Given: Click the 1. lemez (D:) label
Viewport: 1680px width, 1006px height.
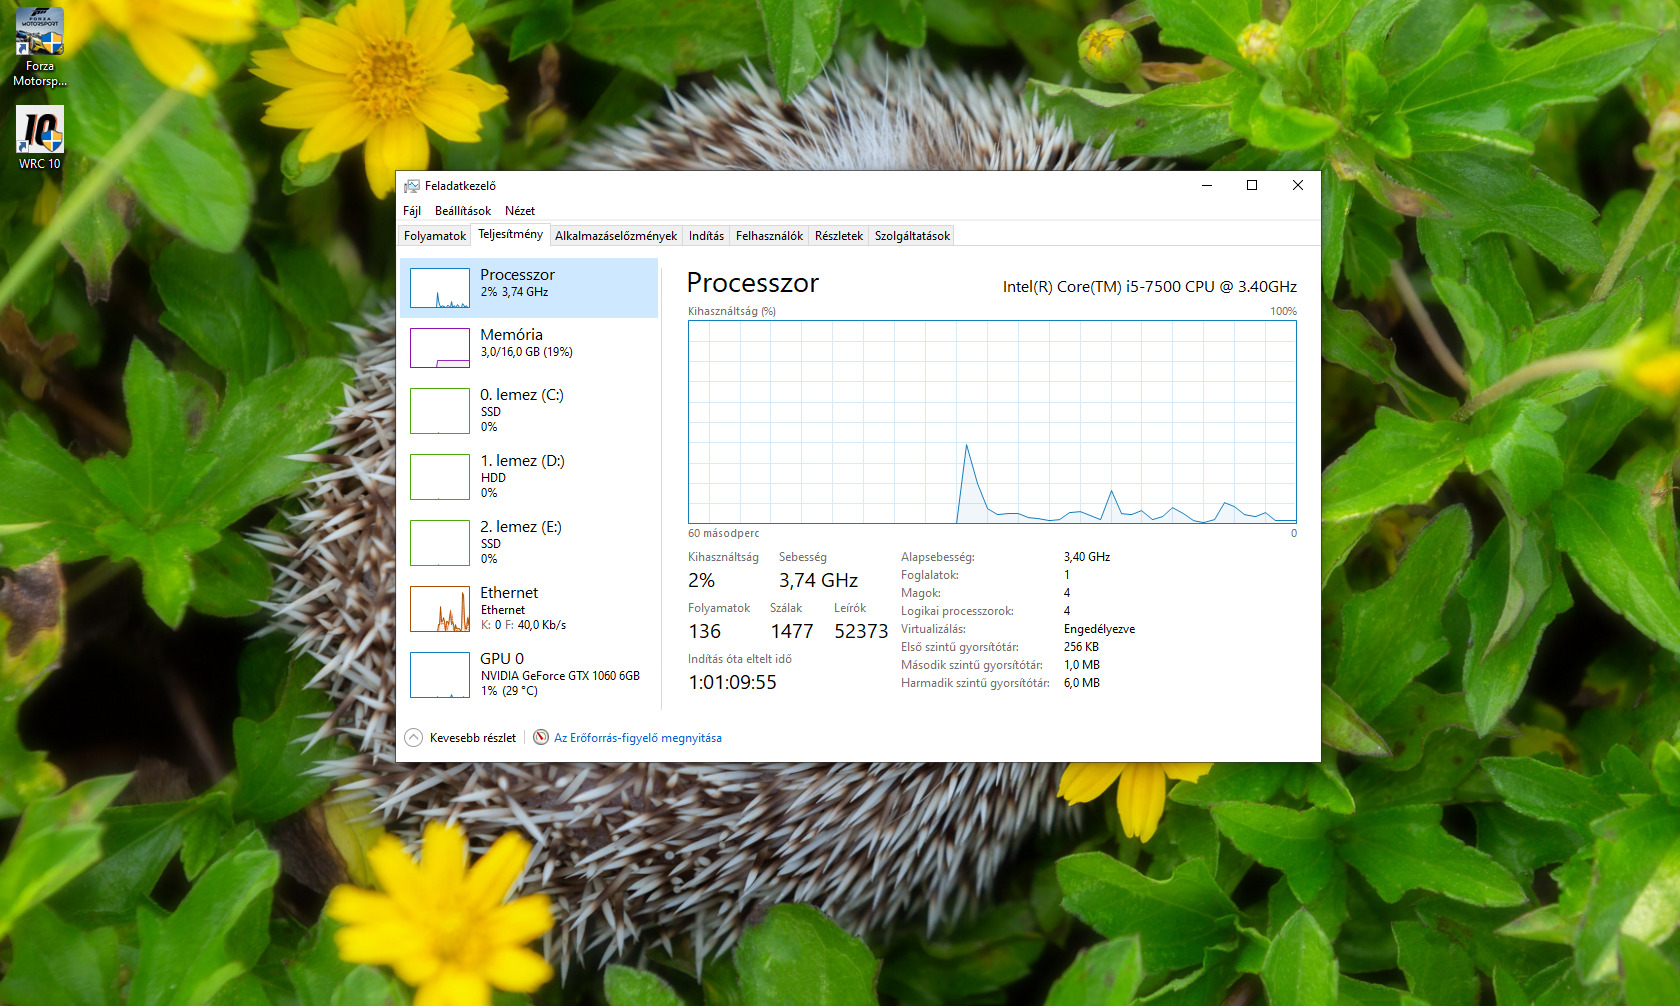Looking at the screenshot, I should tap(522, 461).
